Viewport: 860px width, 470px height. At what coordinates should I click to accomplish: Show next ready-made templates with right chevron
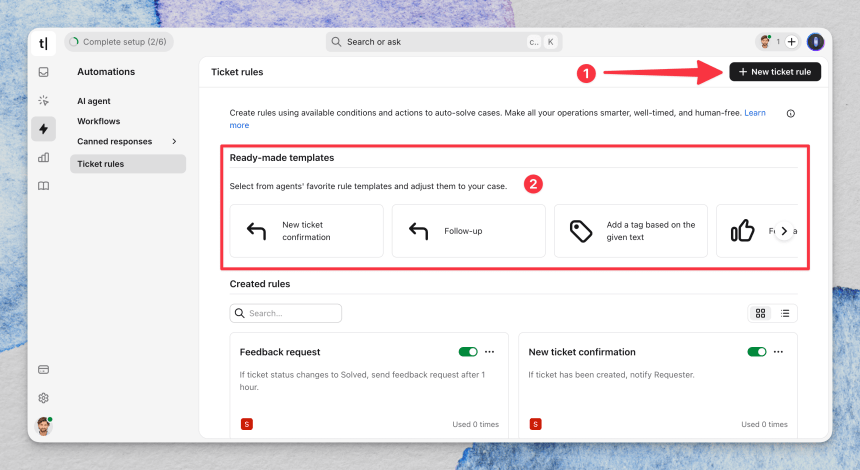(x=784, y=231)
